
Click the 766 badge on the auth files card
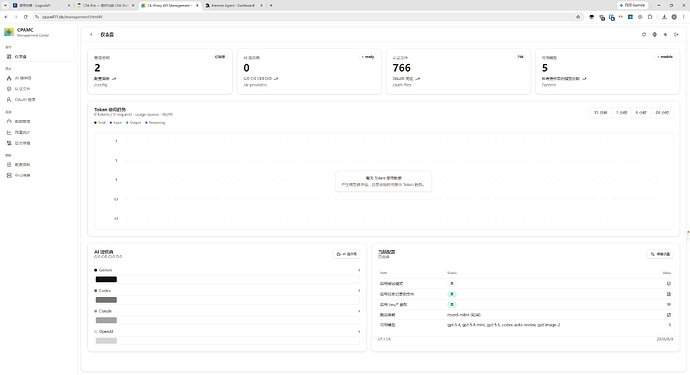(521, 57)
